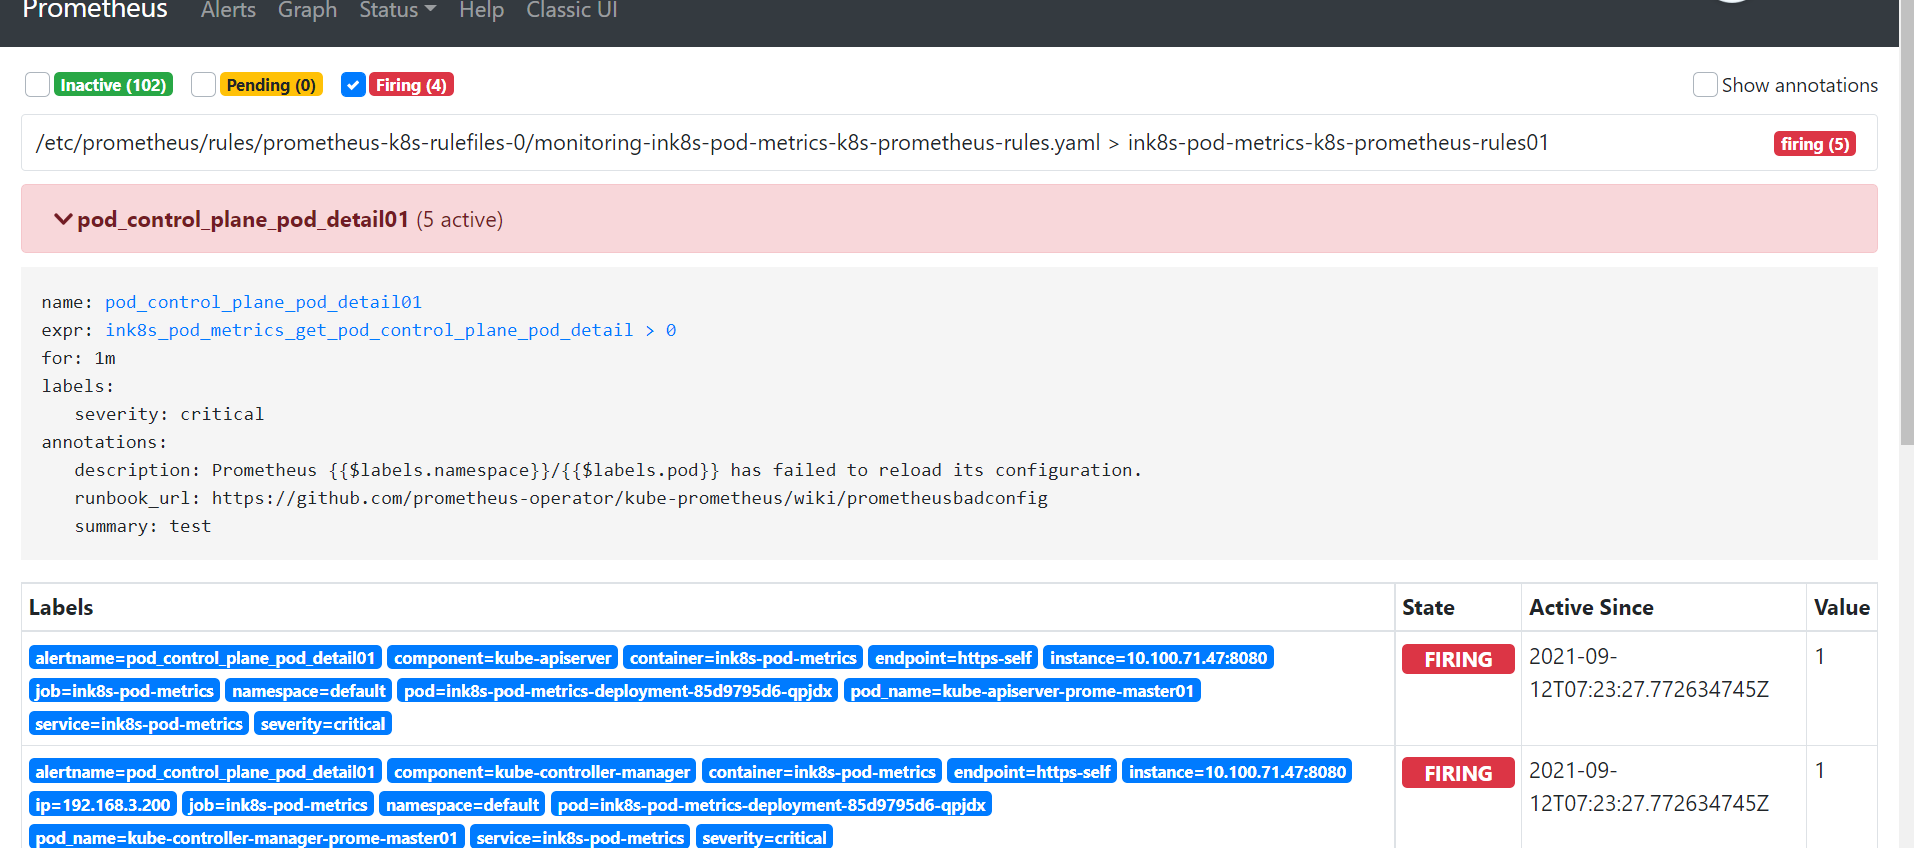Click the ip=192.168.3.200 label
1914x848 pixels.
coord(103,805)
